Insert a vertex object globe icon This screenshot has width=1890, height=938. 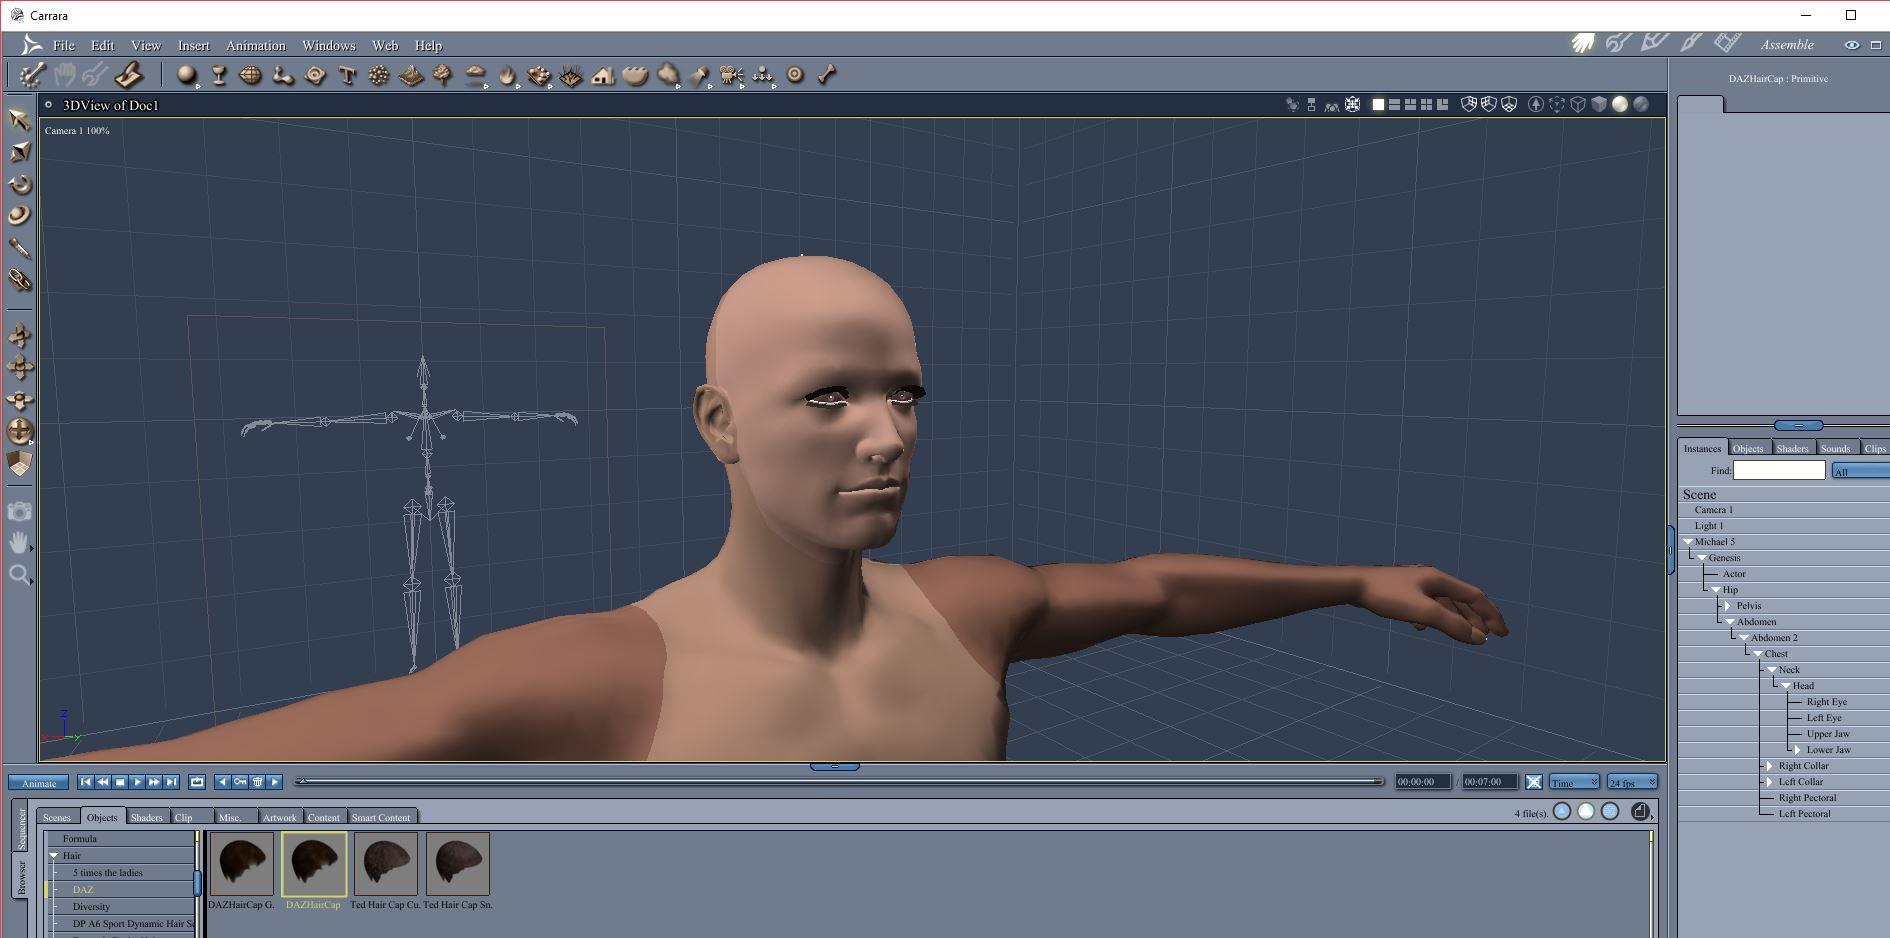click(251, 75)
